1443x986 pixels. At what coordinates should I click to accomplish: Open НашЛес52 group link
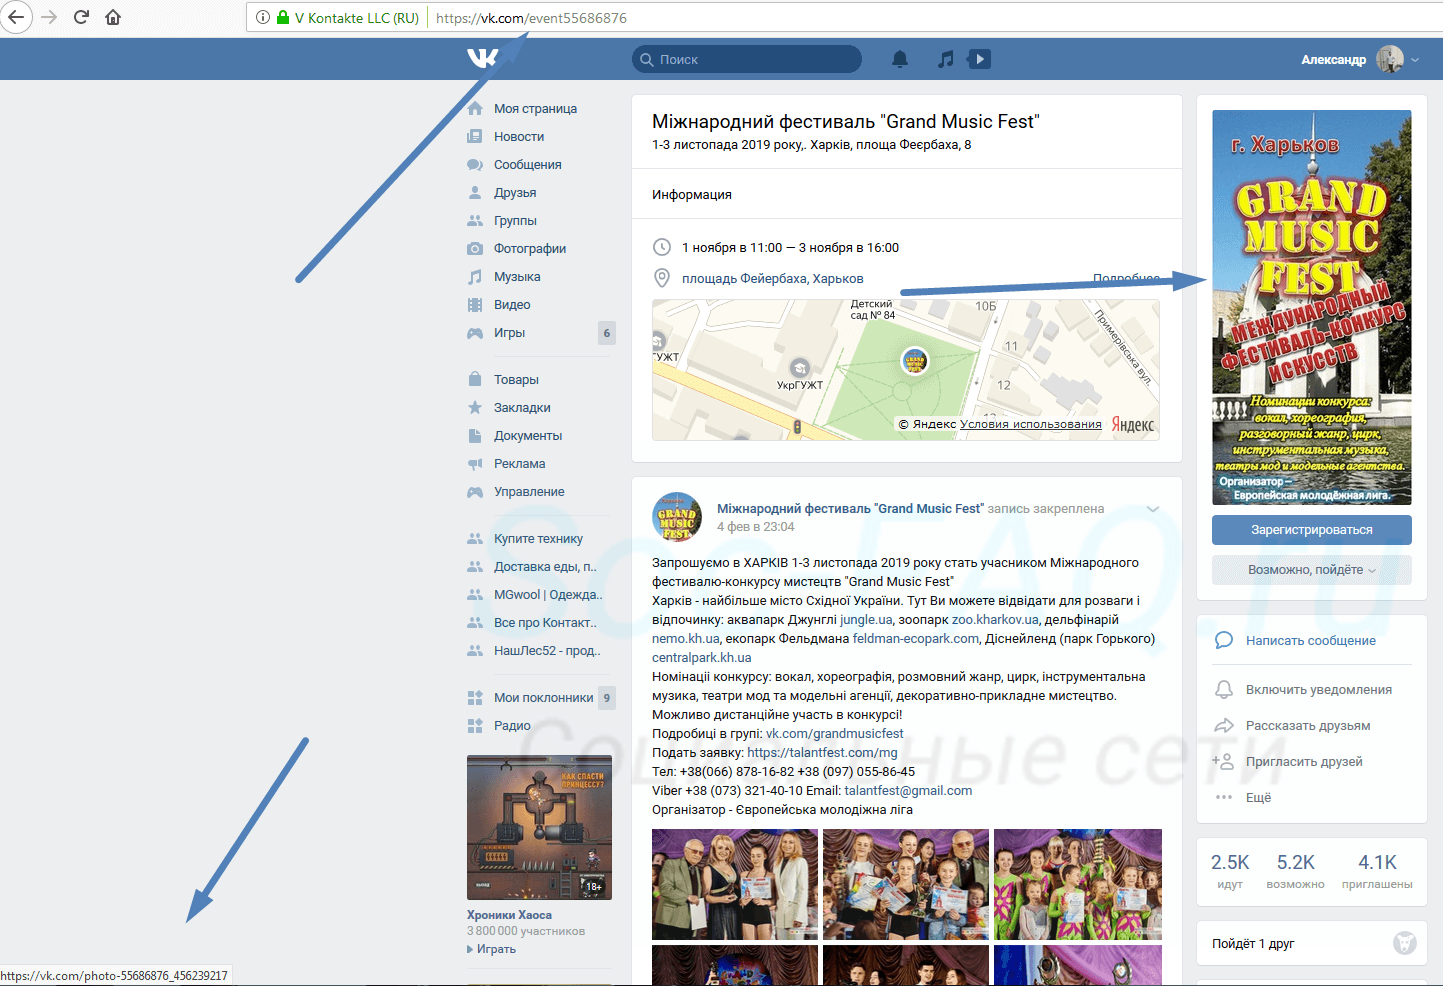point(547,650)
